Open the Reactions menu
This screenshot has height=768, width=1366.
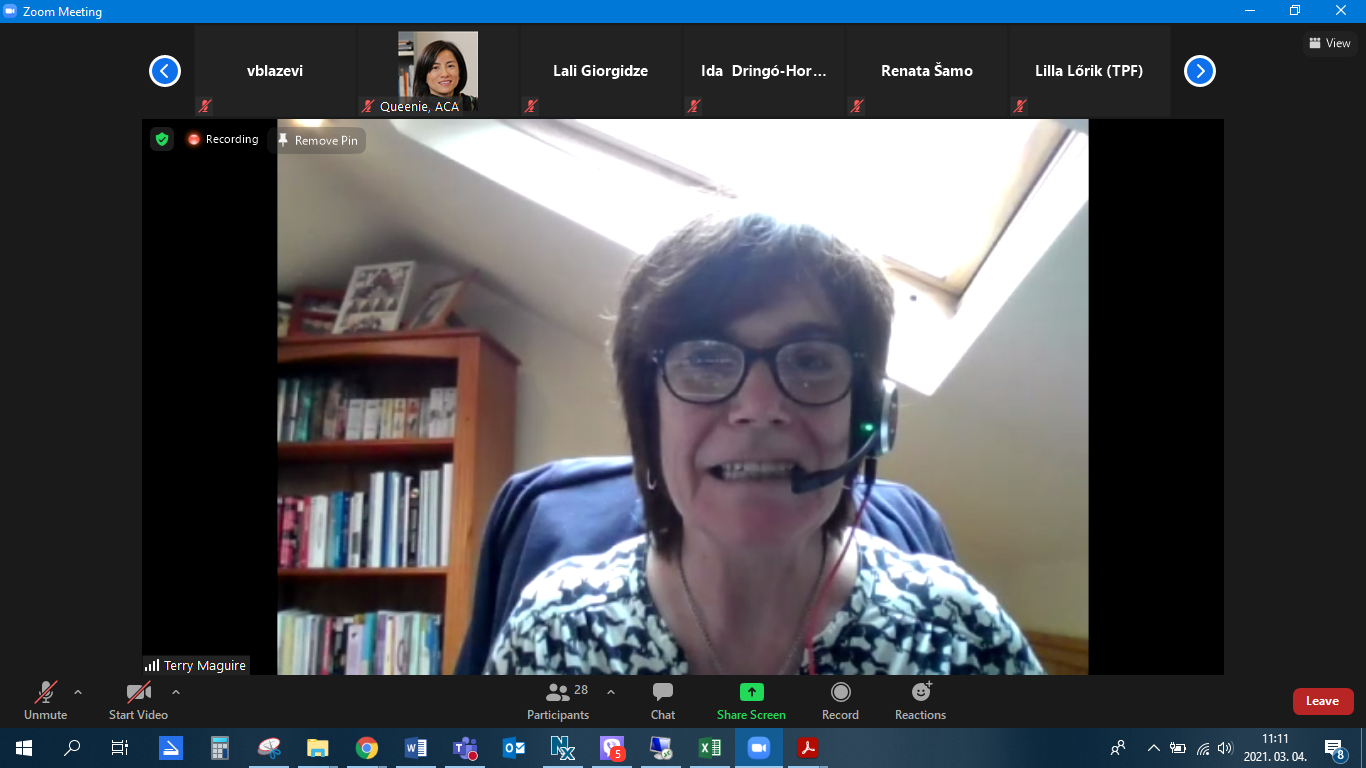(920, 700)
